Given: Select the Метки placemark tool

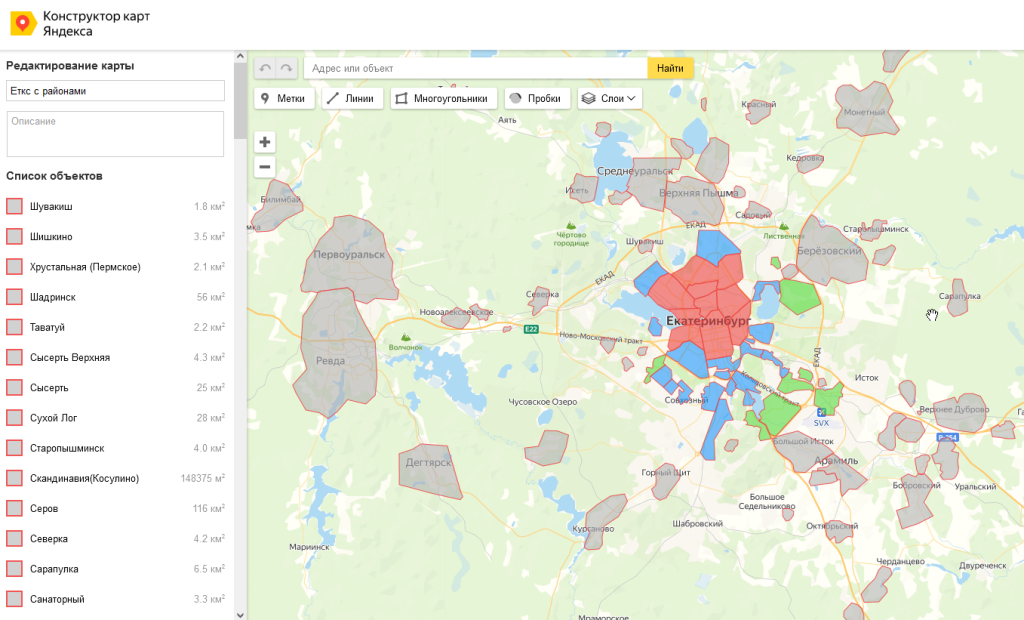Looking at the screenshot, I should (x=284, y=99).
